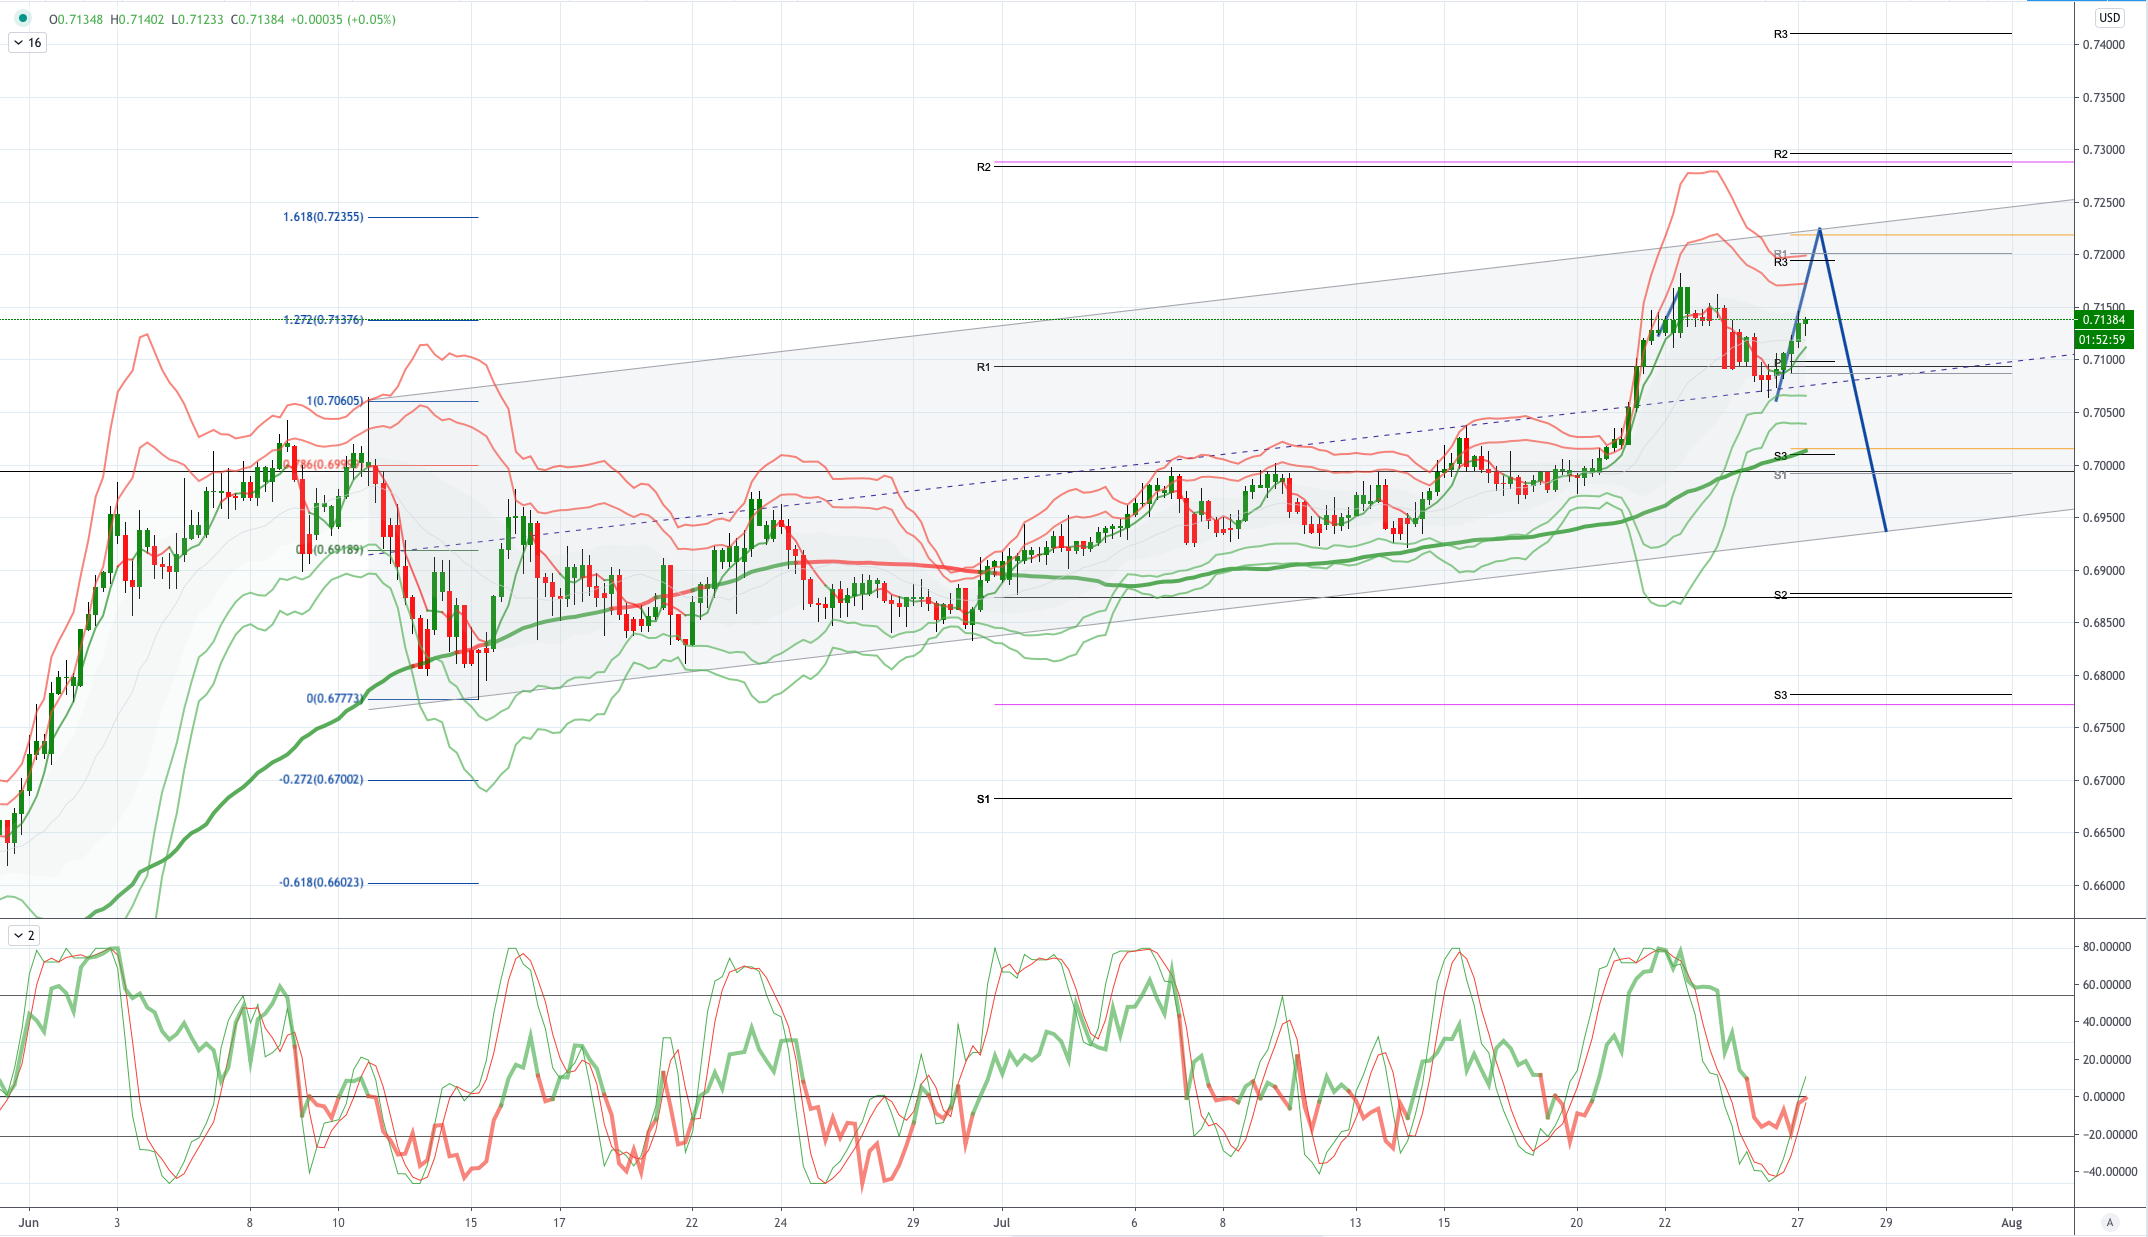Click the 0.67000 price axis label

(x=2103, y=780)
